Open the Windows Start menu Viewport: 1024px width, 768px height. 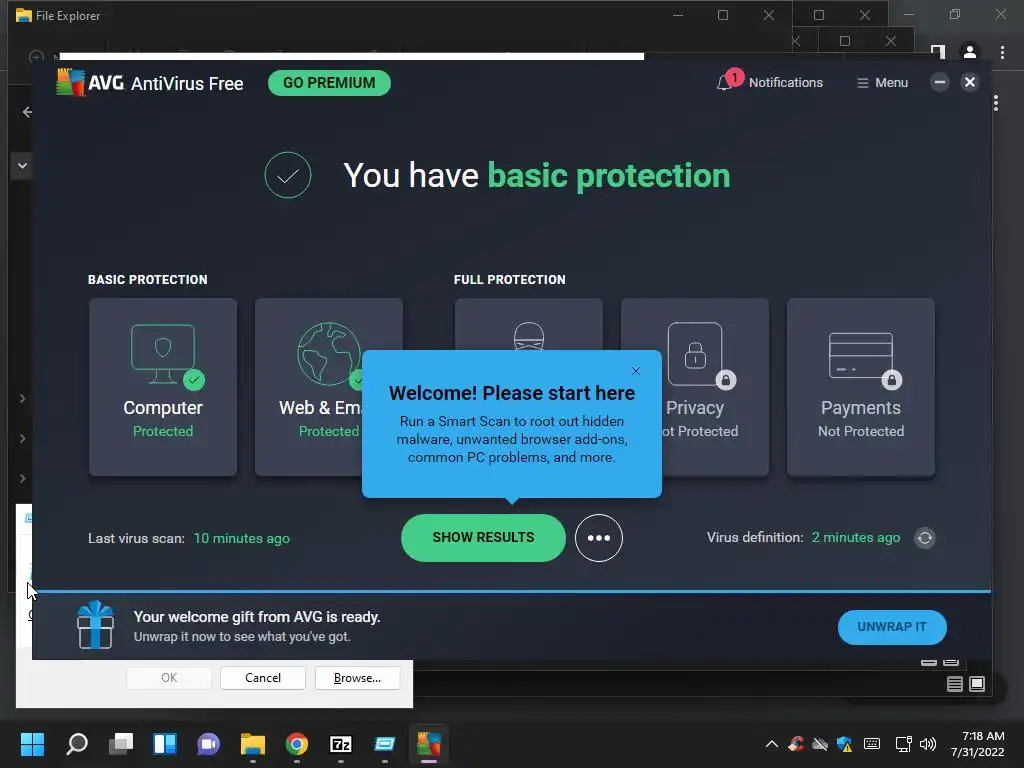32,744
